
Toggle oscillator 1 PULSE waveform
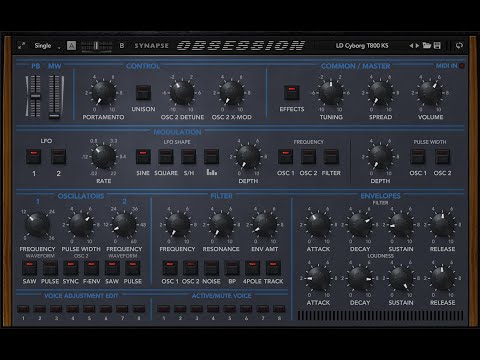pos(50,268)
